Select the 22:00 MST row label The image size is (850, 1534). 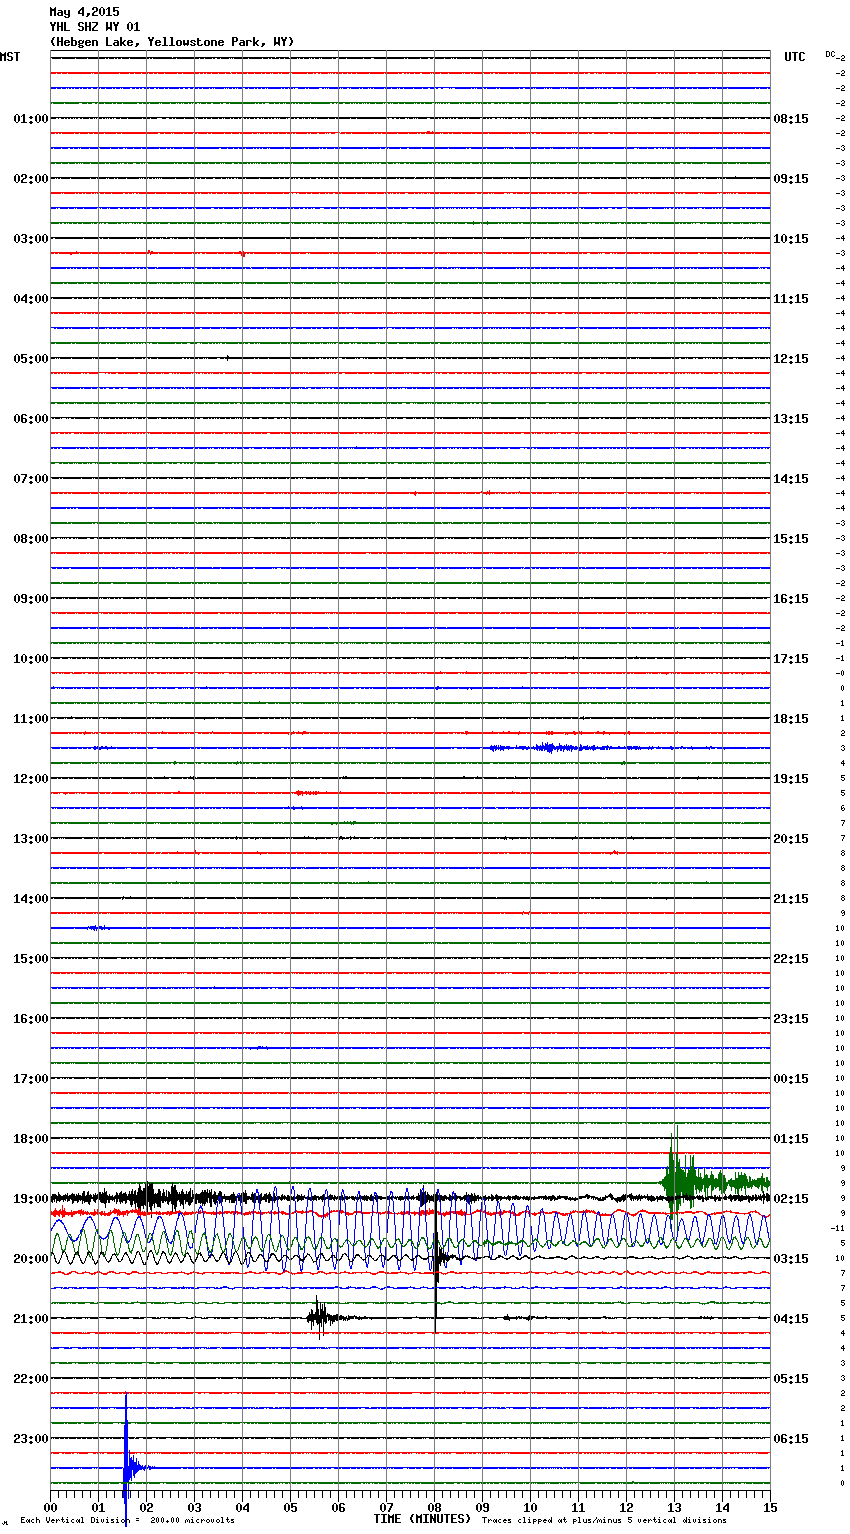[x=31, y=1379]
